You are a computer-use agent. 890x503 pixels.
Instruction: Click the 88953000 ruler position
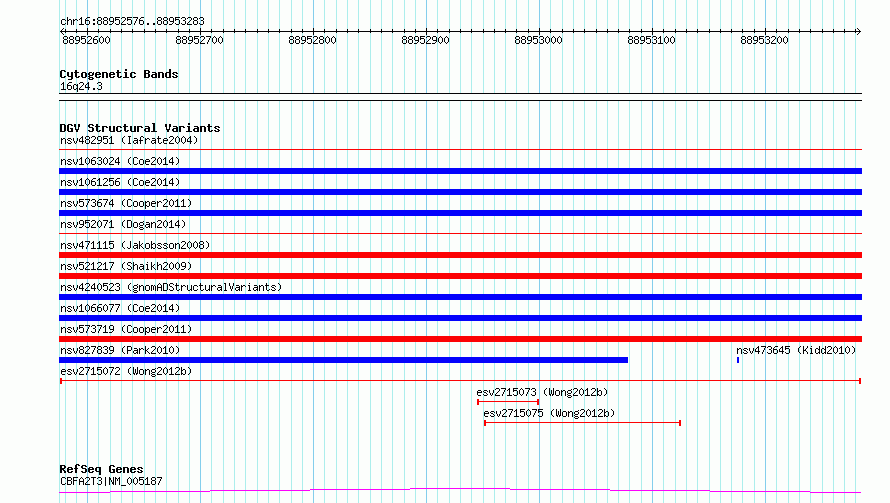point(538,40)
